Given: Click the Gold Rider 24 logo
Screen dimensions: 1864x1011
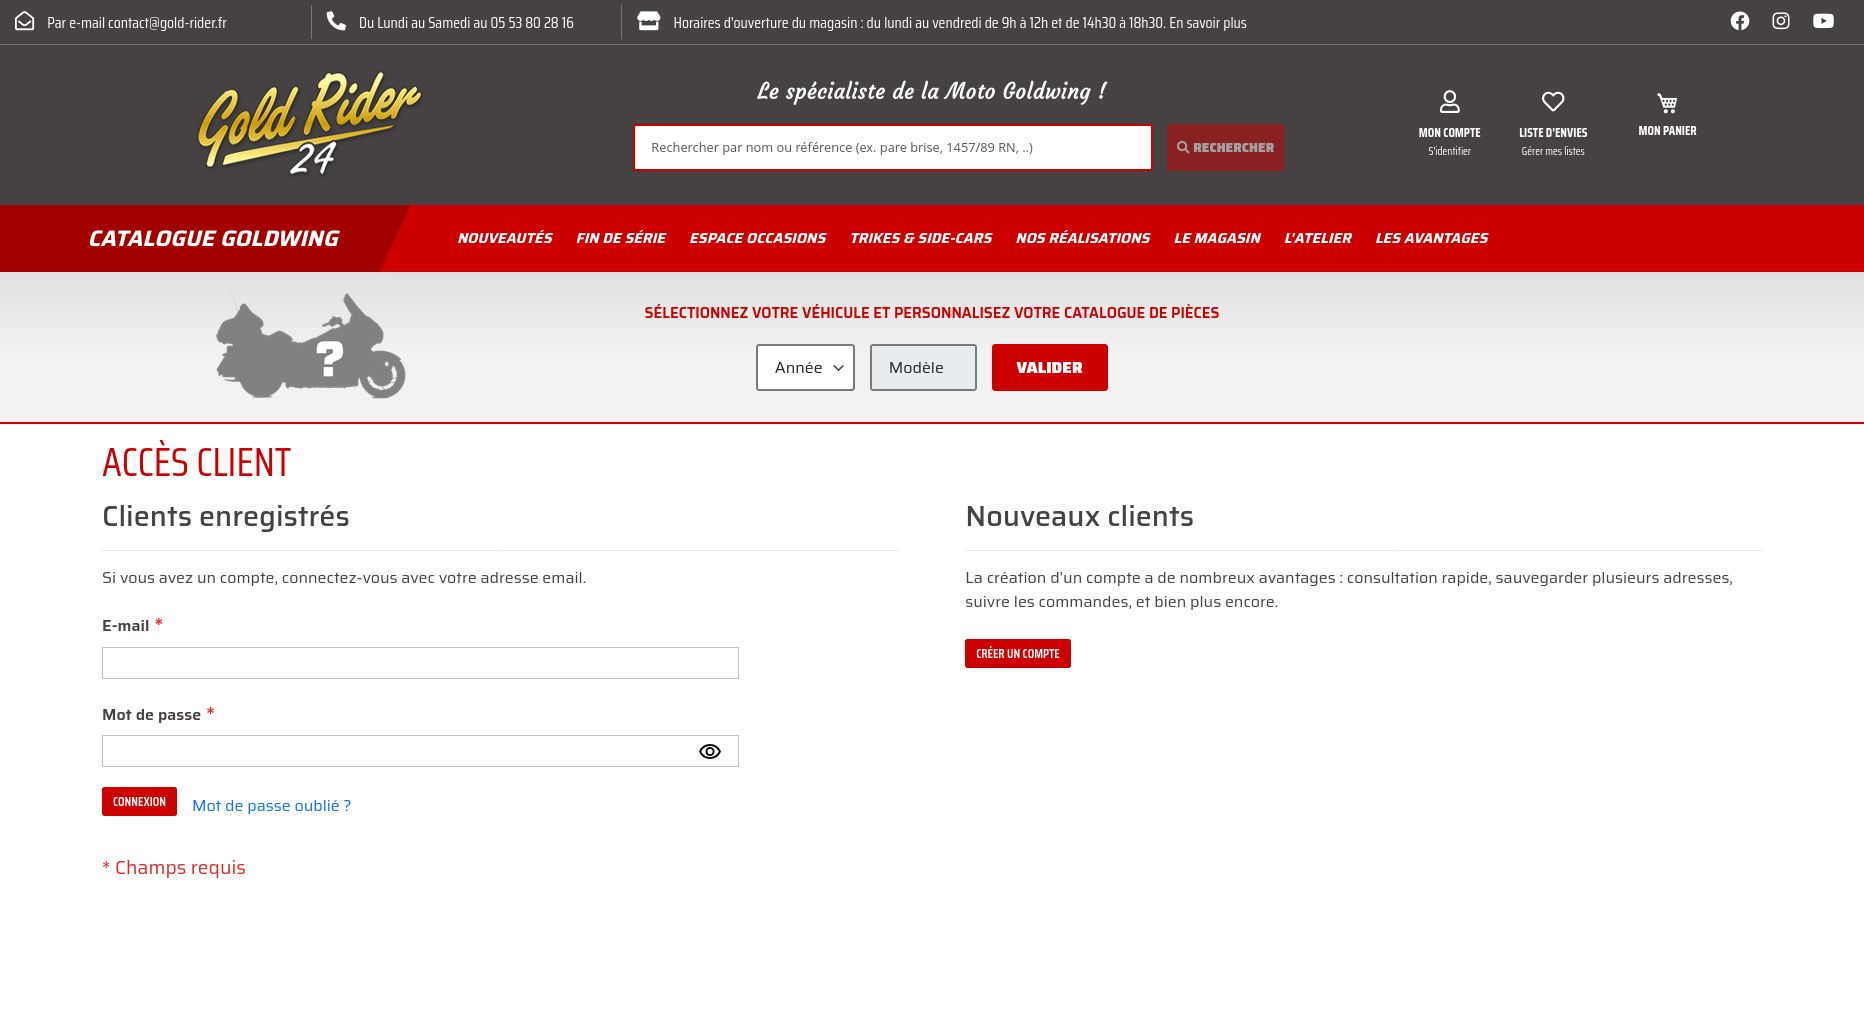Looking at the screenshot, I should point(310,124).
